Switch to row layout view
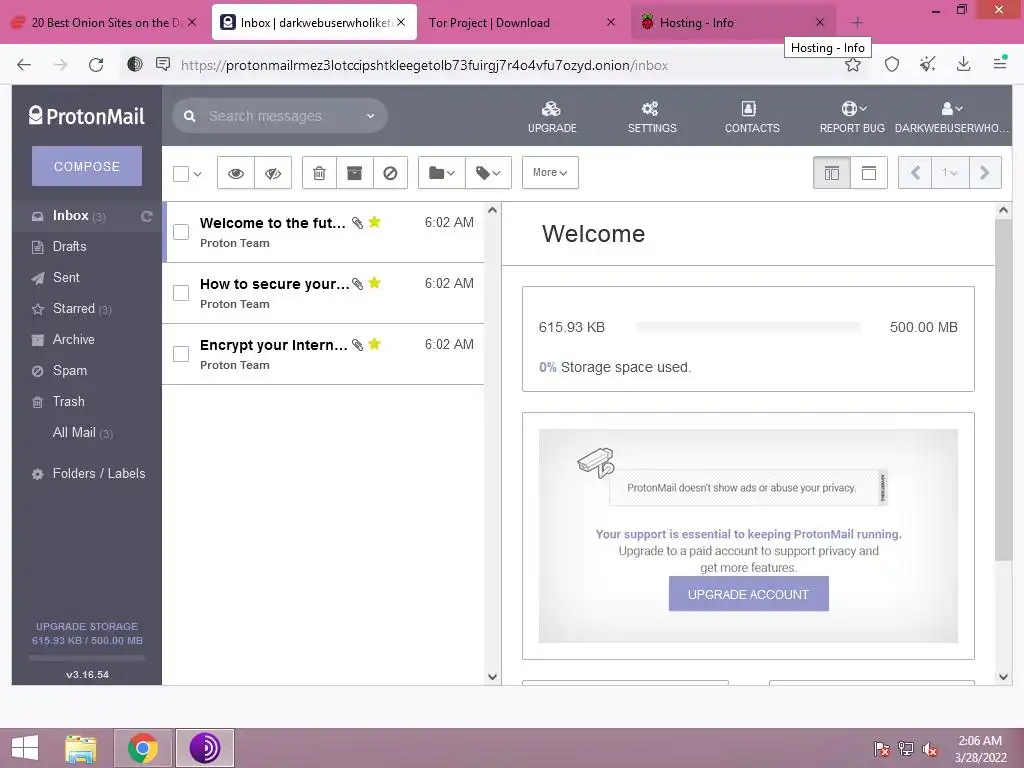The width and height of the screenshot is (1024, 768). tap(869, 173)
